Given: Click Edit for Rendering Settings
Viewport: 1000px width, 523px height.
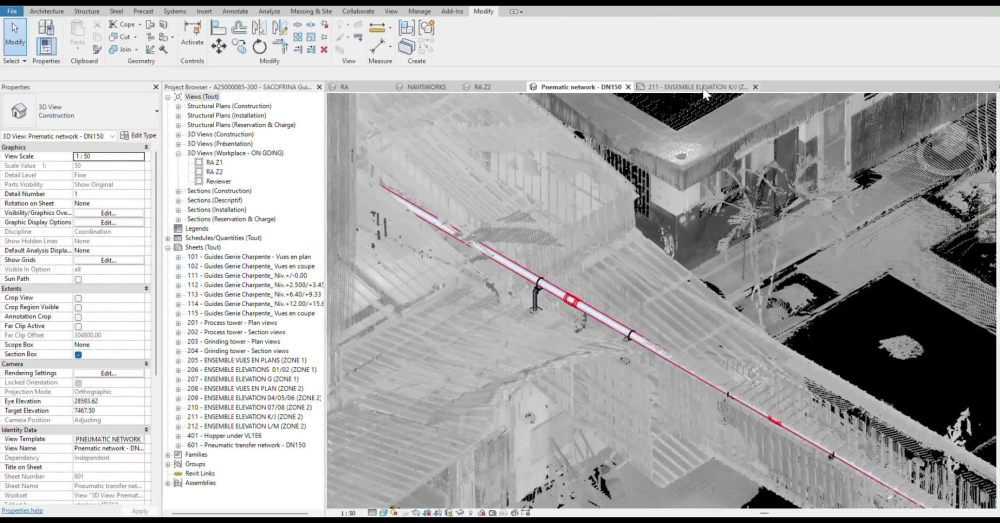Looking at the screenshot, I should pos(108,373).
